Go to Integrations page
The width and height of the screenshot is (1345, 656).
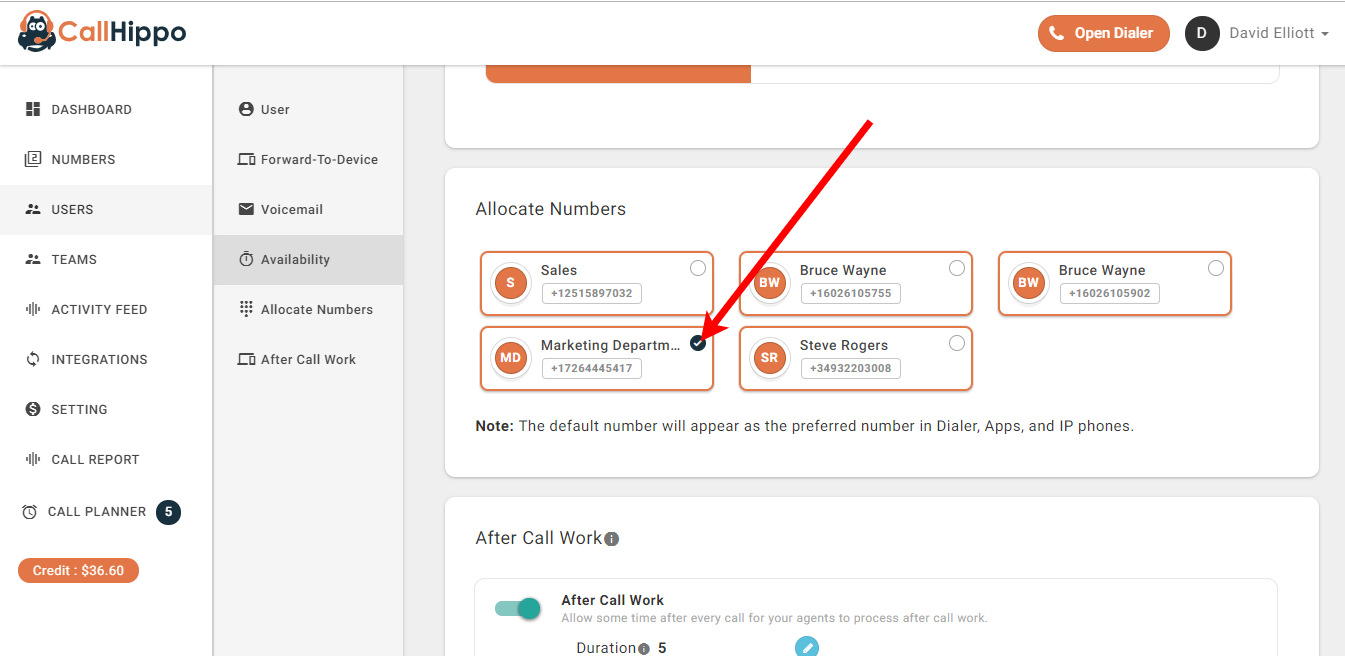[x=106, y=359]
